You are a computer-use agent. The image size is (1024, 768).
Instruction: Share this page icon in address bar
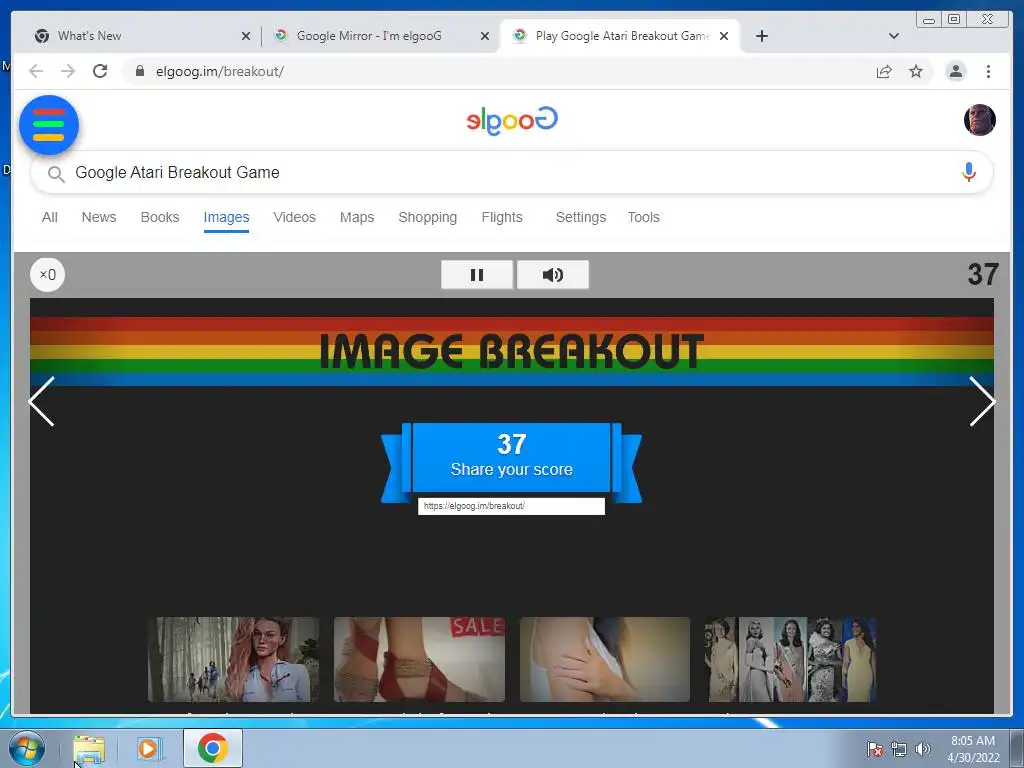[x=884, y=72]
